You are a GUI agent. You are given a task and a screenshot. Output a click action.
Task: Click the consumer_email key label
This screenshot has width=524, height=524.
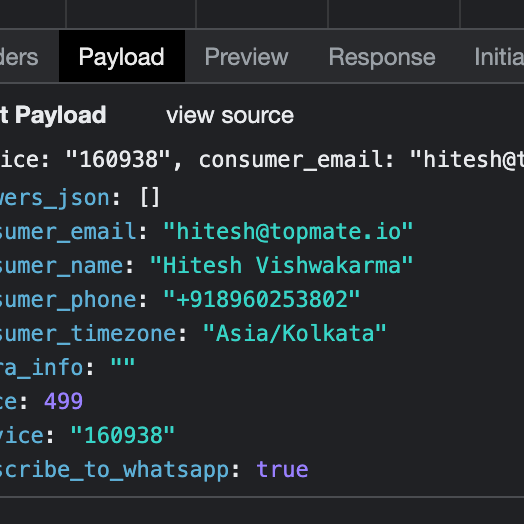(68, 231)
